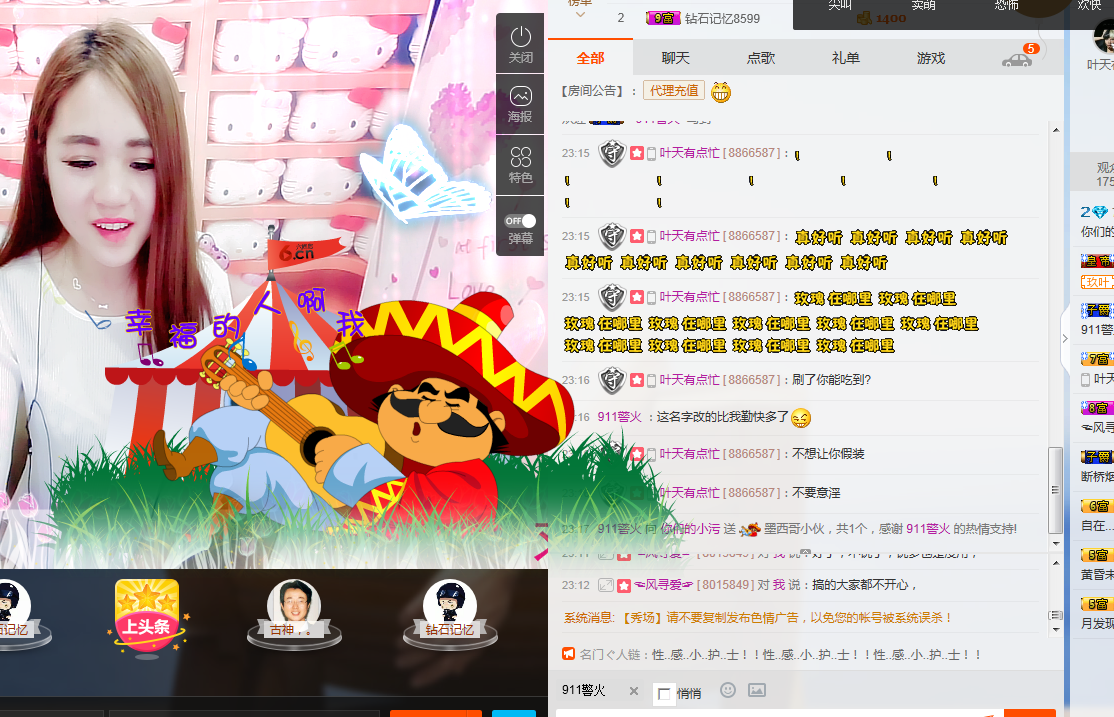Click the 9富 rank badge
The image size is (1114, 717).
(663, 18)
